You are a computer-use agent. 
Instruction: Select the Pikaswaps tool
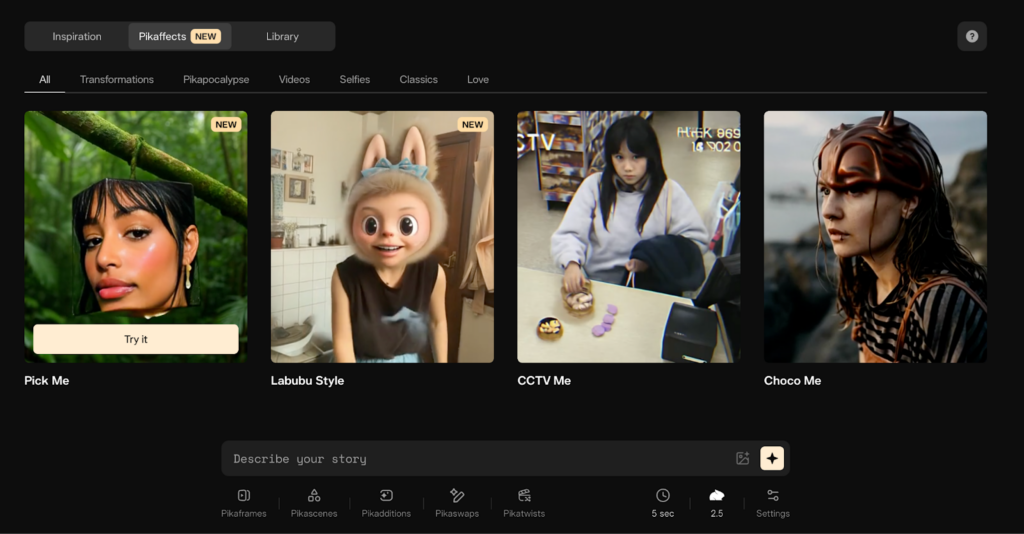pyautogui.click(x=456, y=503)
